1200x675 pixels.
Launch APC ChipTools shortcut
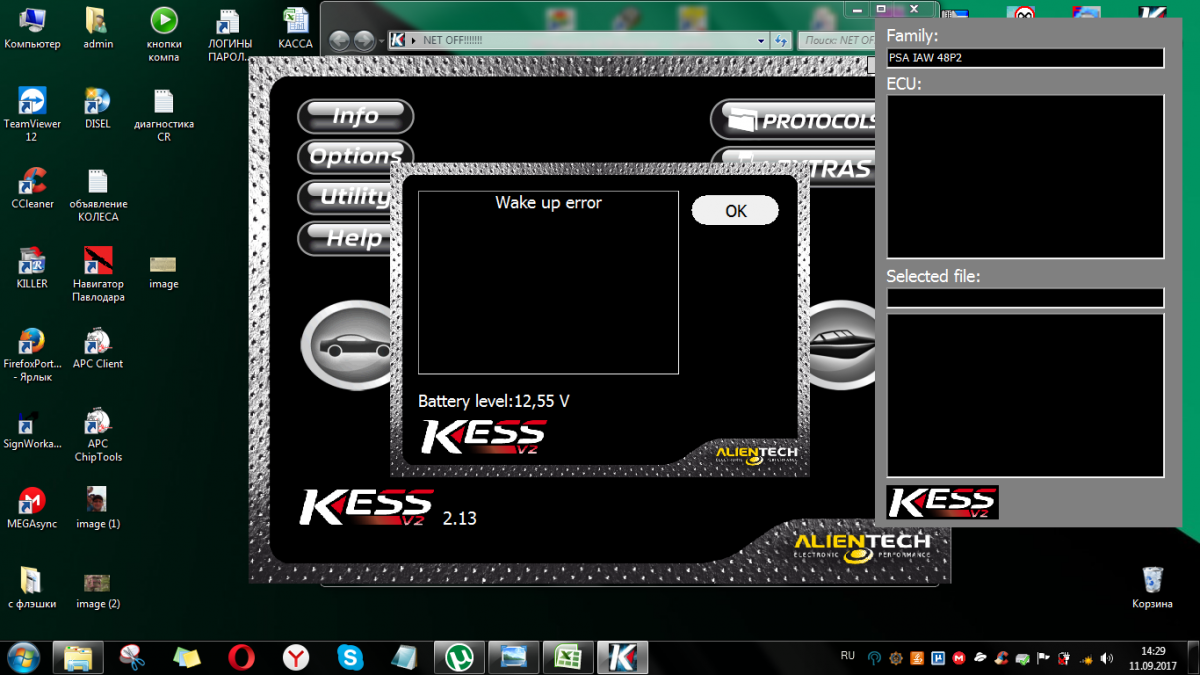click(x=98, y=434)
